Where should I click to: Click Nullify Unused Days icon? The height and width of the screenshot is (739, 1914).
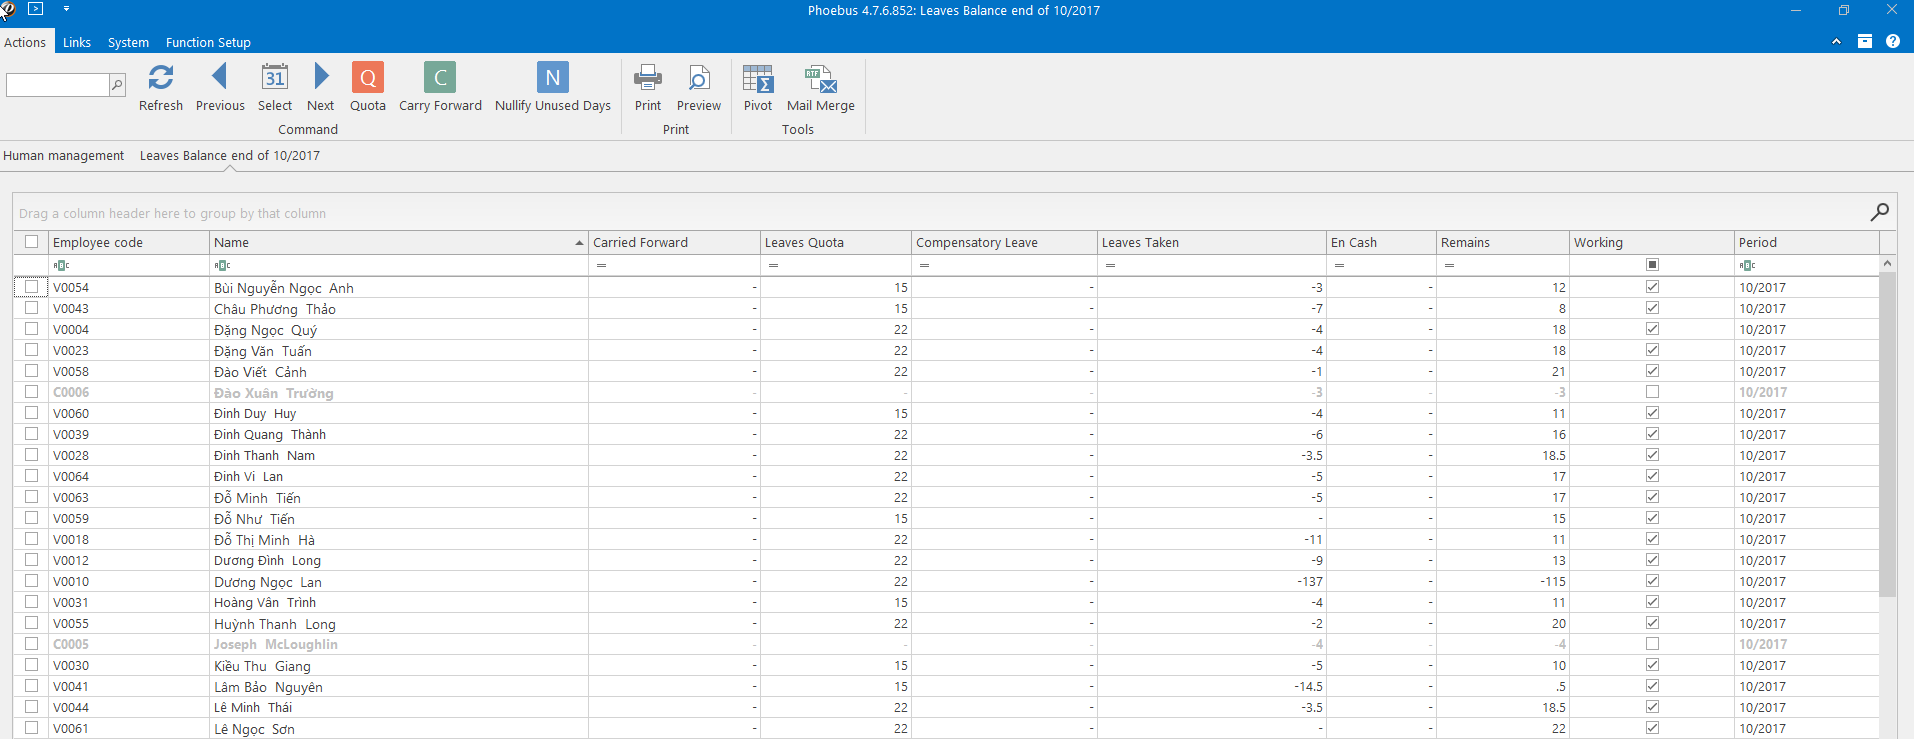point(553,77)
